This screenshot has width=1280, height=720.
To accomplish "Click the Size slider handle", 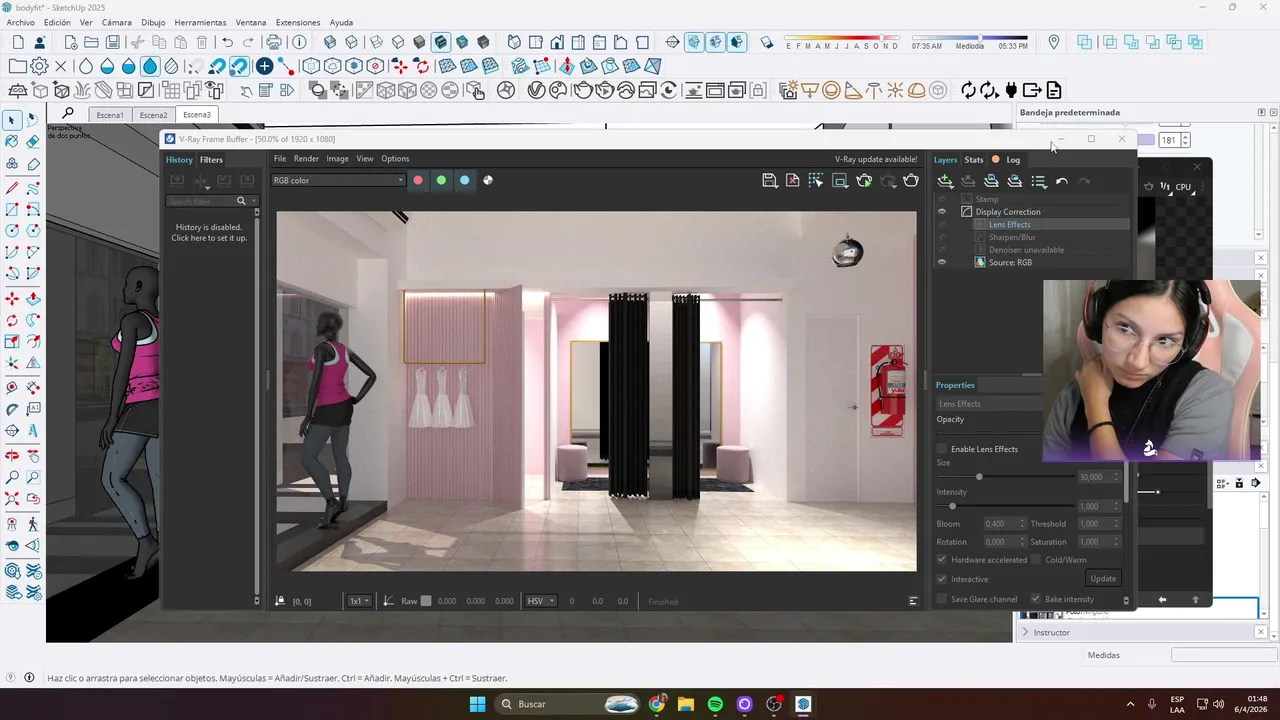I will pos(979,477).
